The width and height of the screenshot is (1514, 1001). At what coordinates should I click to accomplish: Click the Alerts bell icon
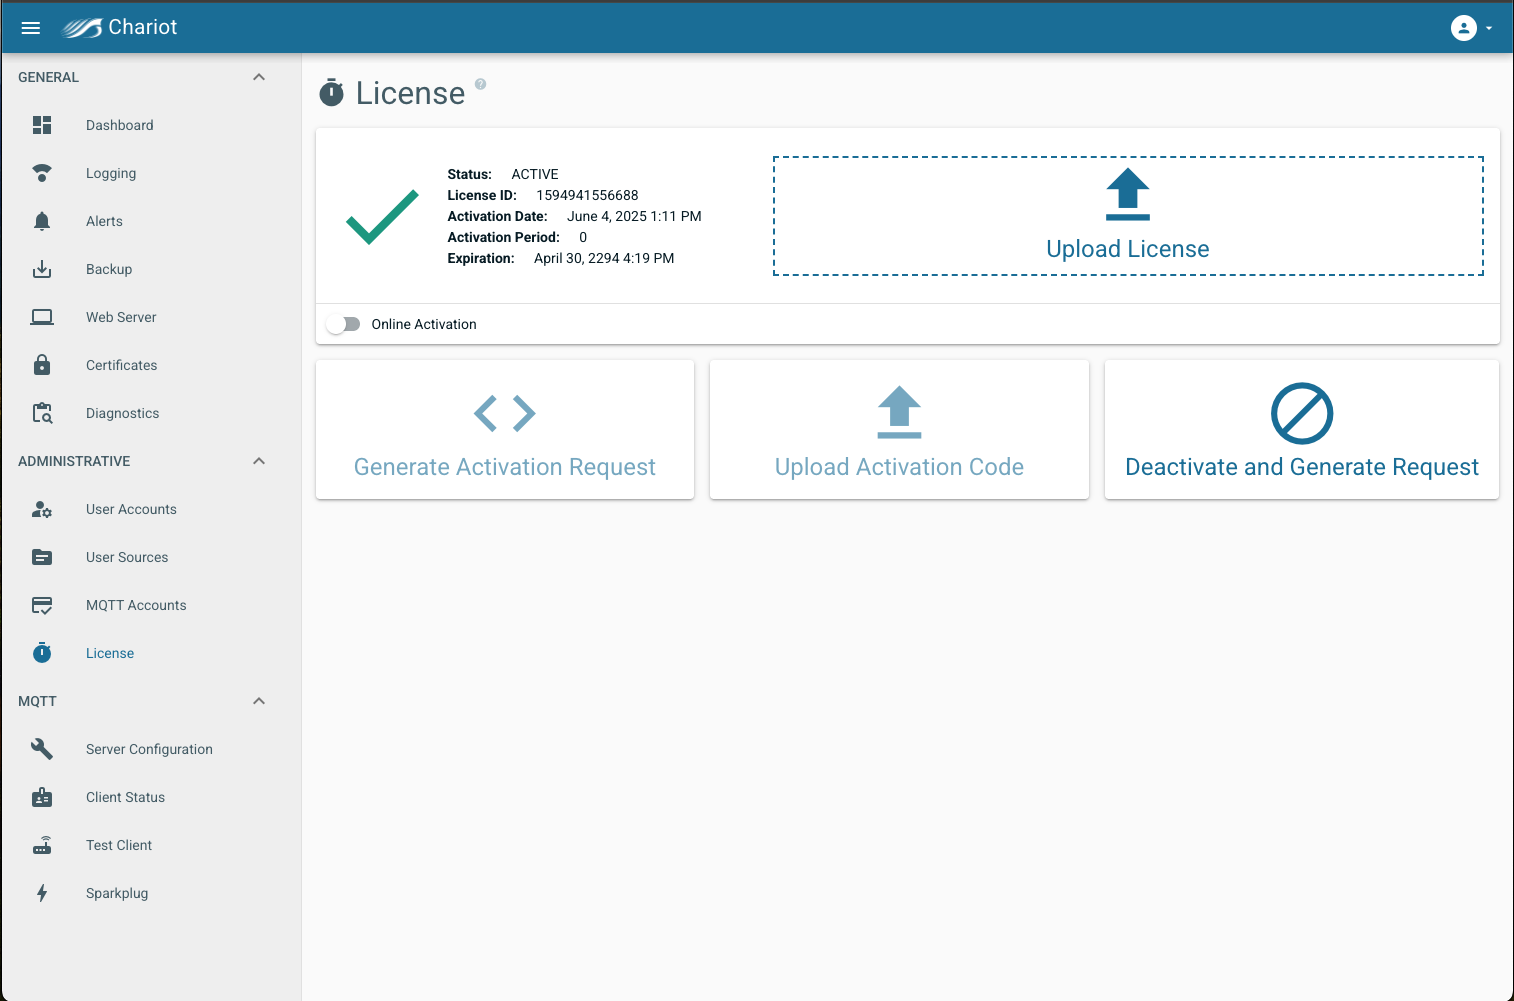coord(42,221)
